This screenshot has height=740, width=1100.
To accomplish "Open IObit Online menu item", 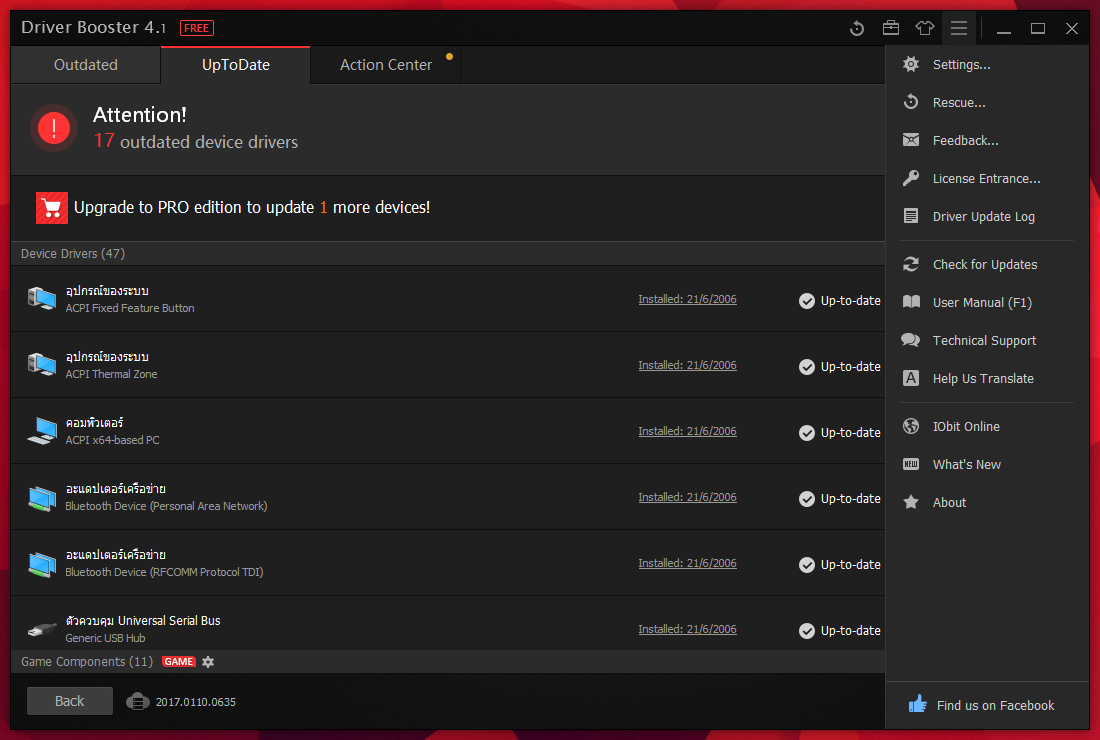I will (x=966, y=426).
